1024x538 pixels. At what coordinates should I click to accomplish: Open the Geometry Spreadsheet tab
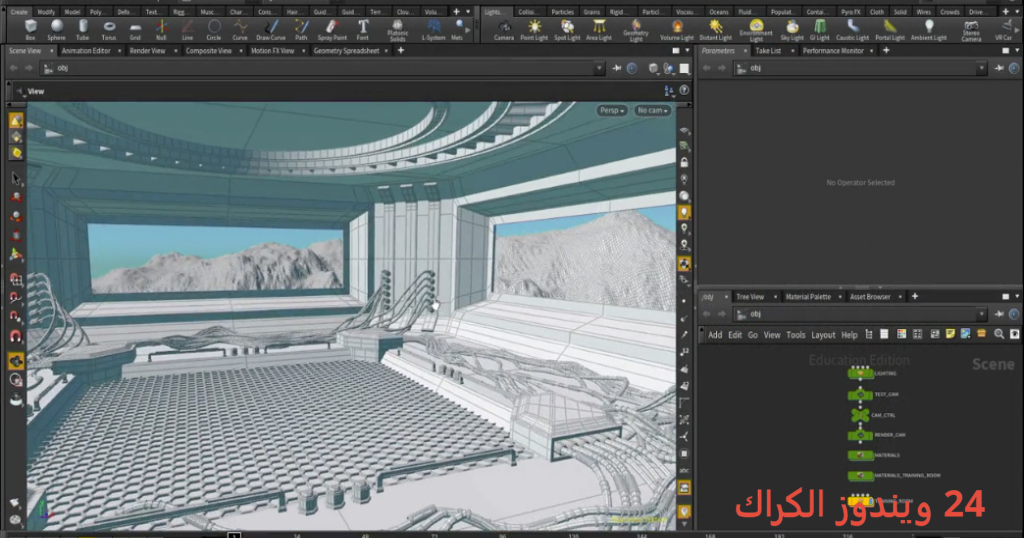pos(347,50)
